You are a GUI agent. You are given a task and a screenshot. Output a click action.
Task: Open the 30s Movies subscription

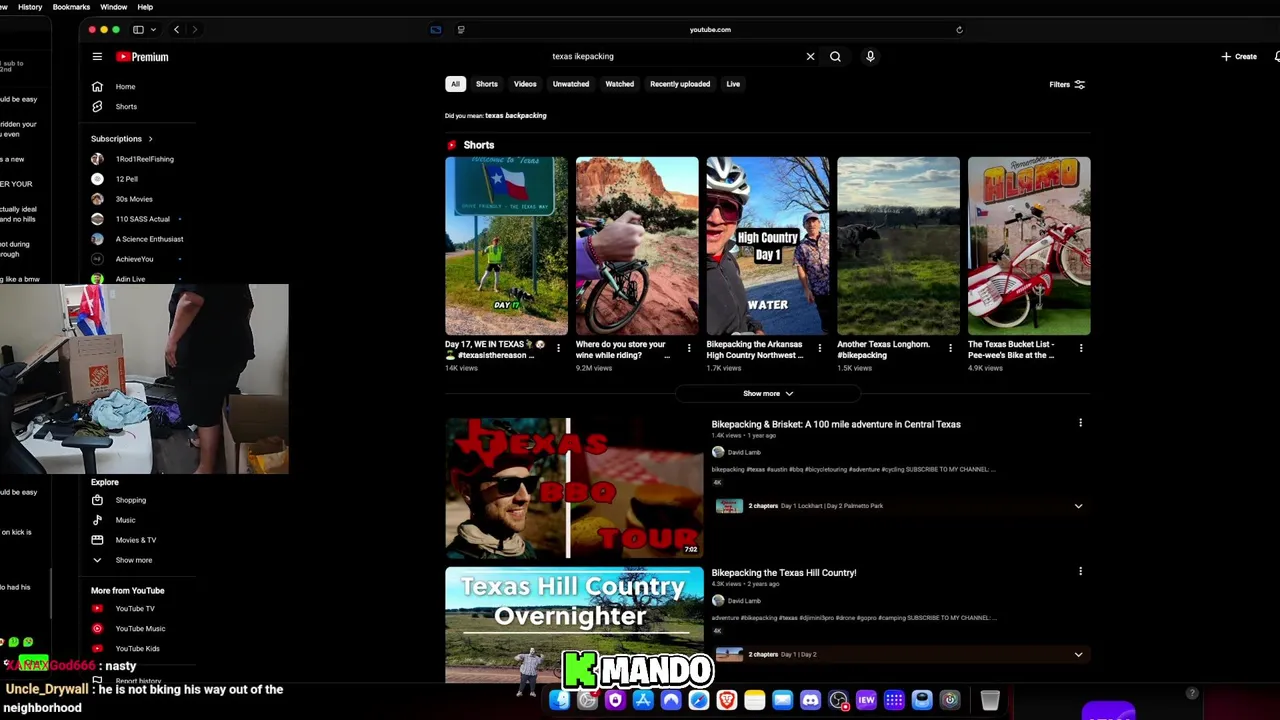136,199
